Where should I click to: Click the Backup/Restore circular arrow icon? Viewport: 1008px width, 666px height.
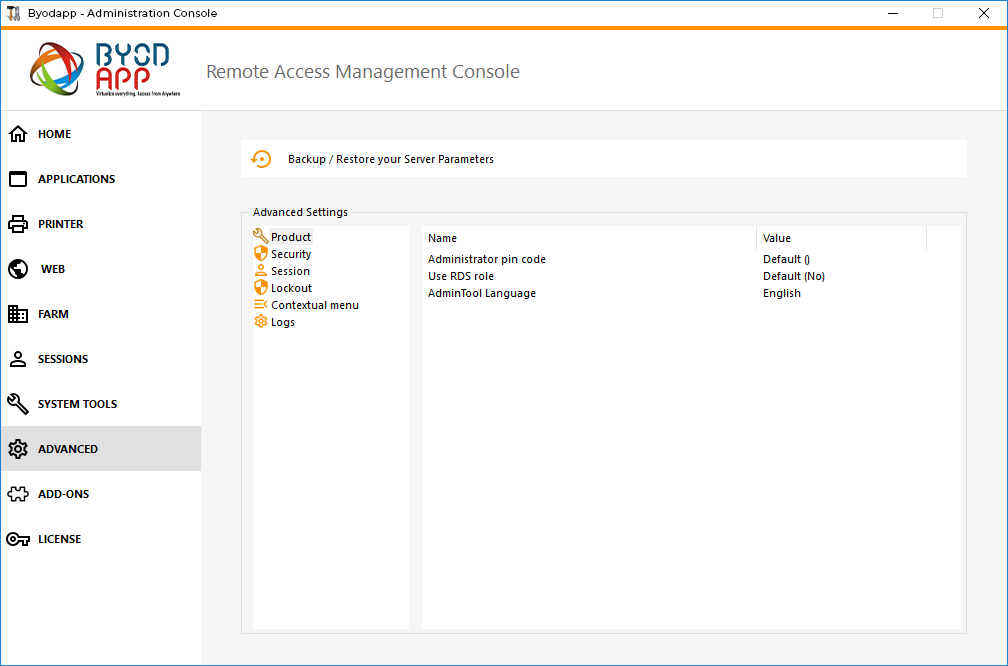[261, 159]
